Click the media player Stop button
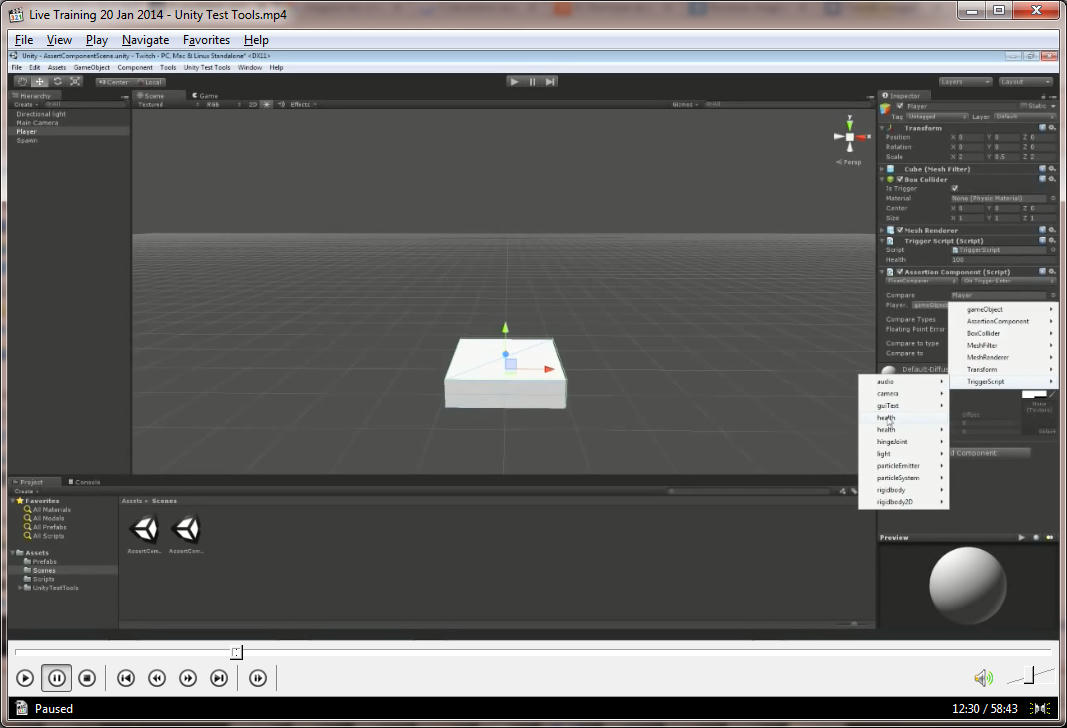 pos(87,678)
